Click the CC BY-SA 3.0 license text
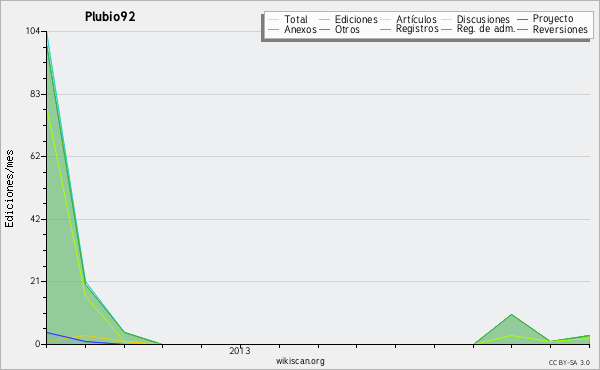 (569, 363)
